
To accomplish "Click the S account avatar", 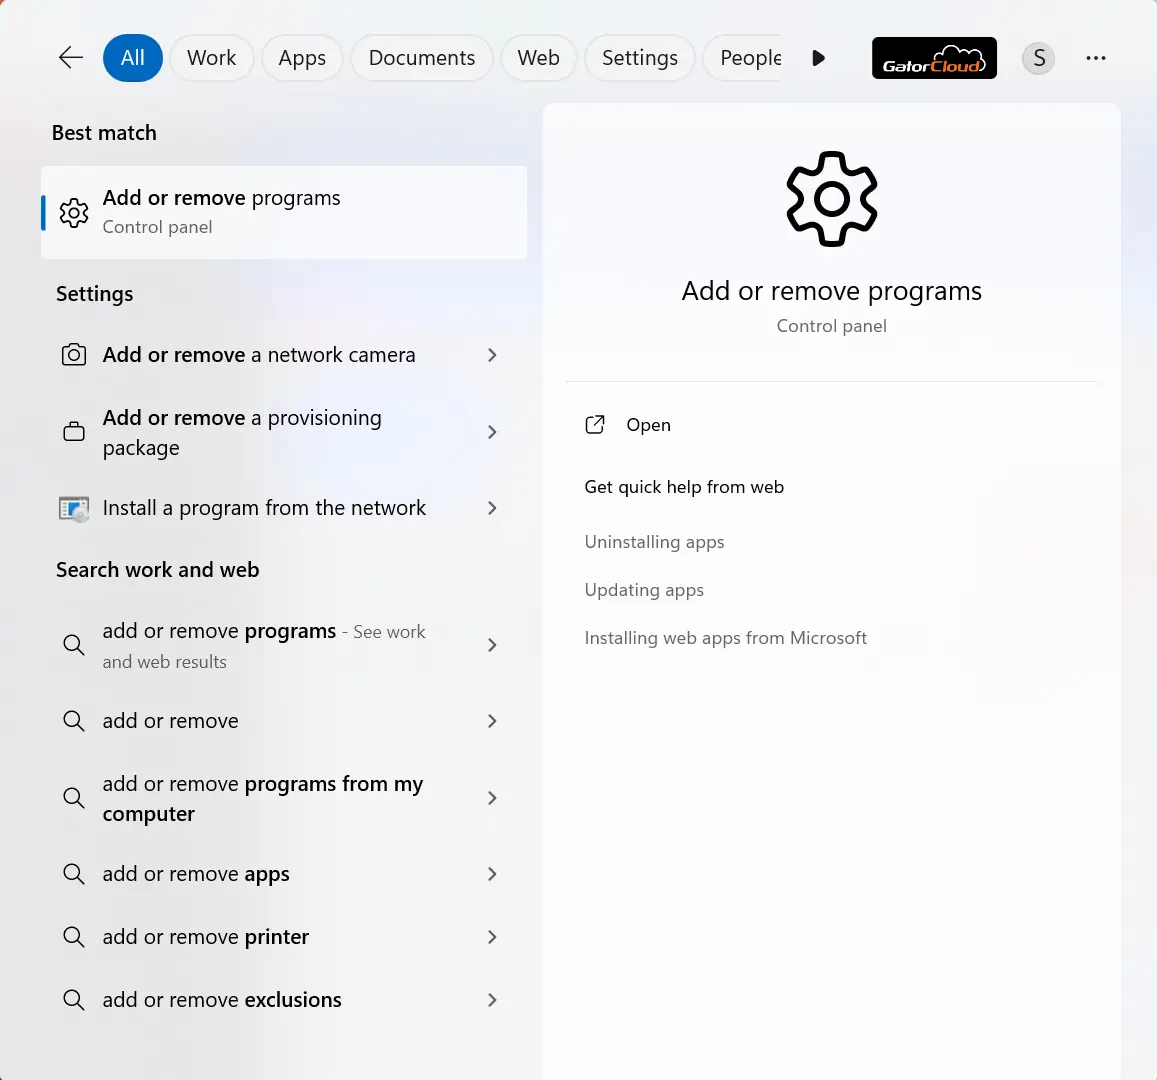I will pos(1038,58).
